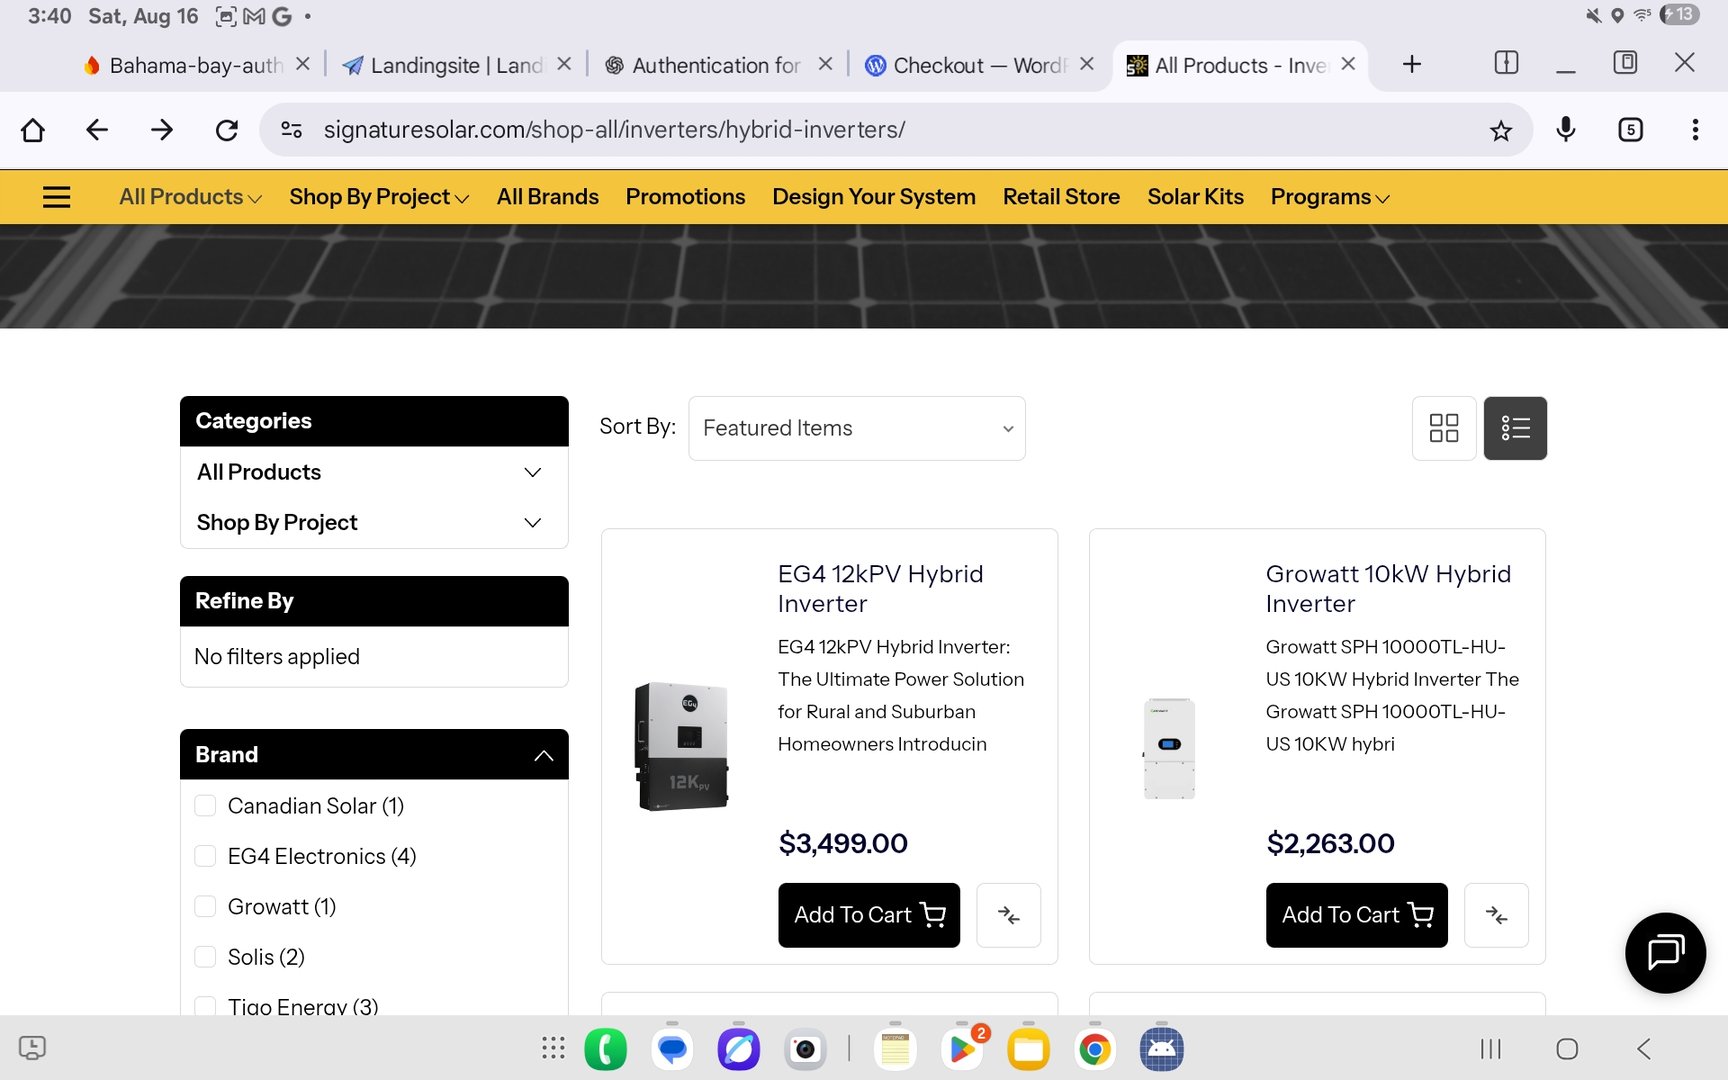The image size is (1728, 1080).
Task: Go to the Chrome home page
Action: pos(33,130)
